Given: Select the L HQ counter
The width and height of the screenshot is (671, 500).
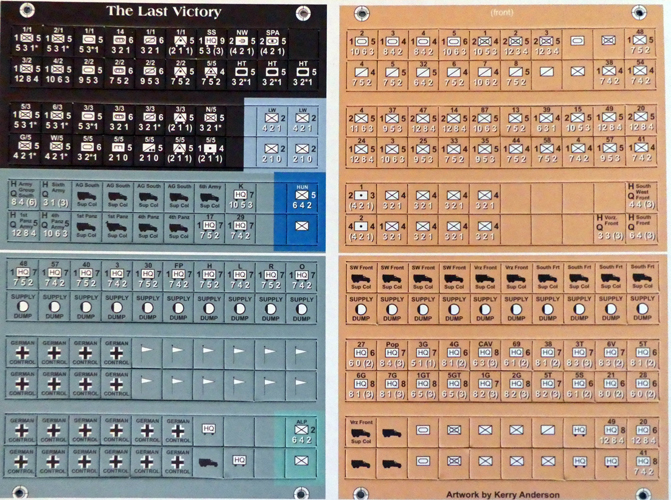Looking at the screenshot, I should 240,275.
